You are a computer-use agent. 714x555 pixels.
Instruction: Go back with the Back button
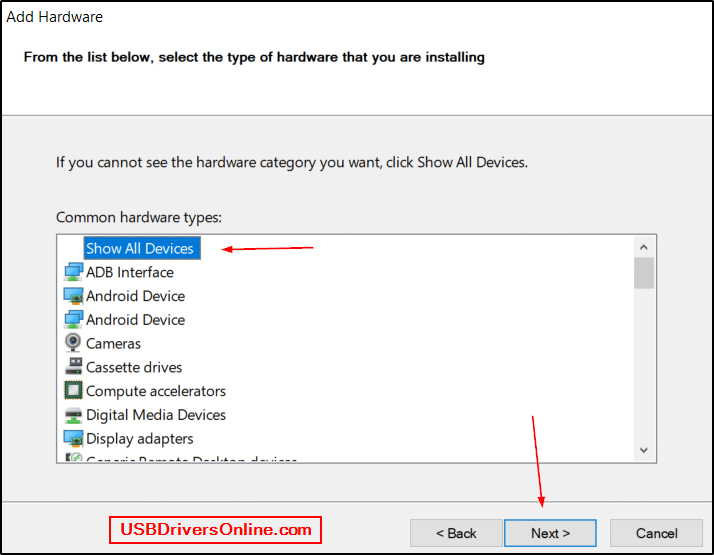(456, 533)
